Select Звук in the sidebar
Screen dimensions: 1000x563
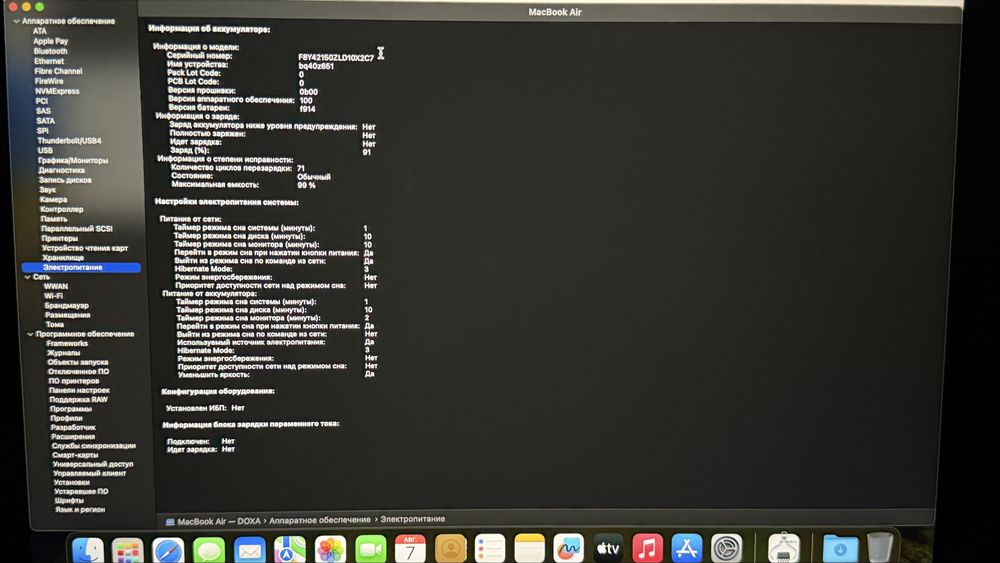pyautogui.click(x=48, y=190)
